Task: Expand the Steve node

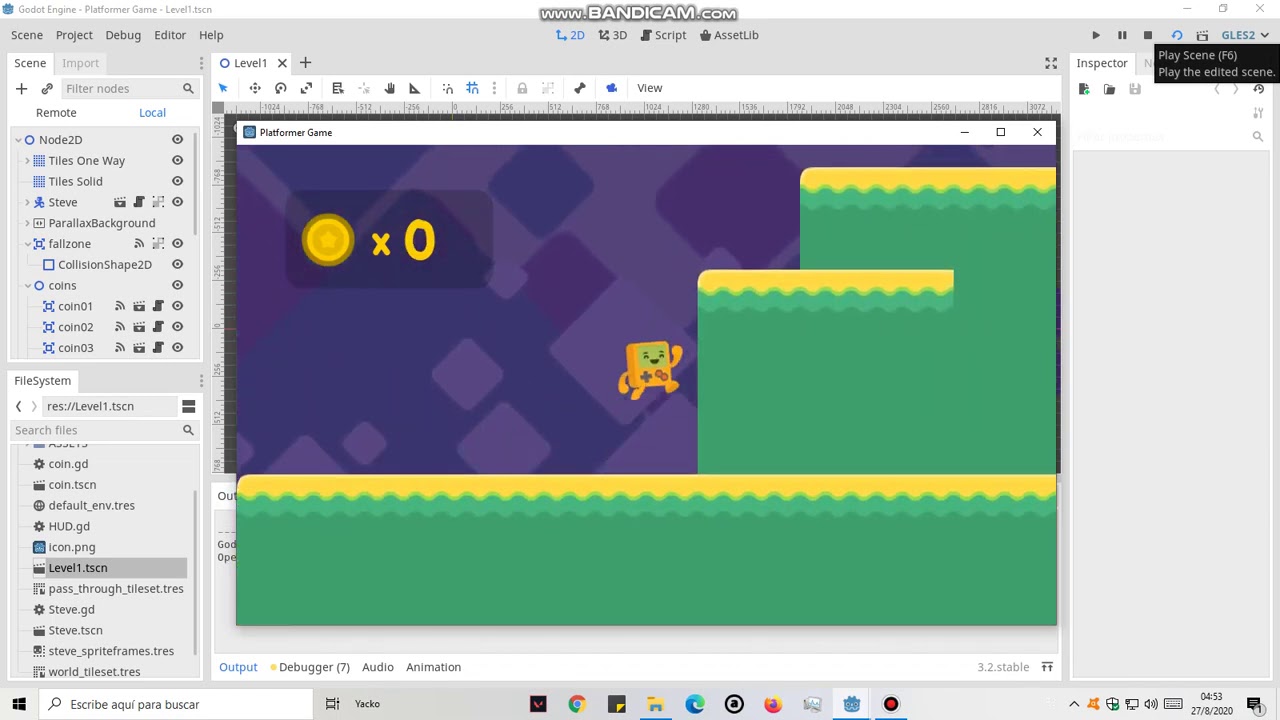Action: pos(28,203)
